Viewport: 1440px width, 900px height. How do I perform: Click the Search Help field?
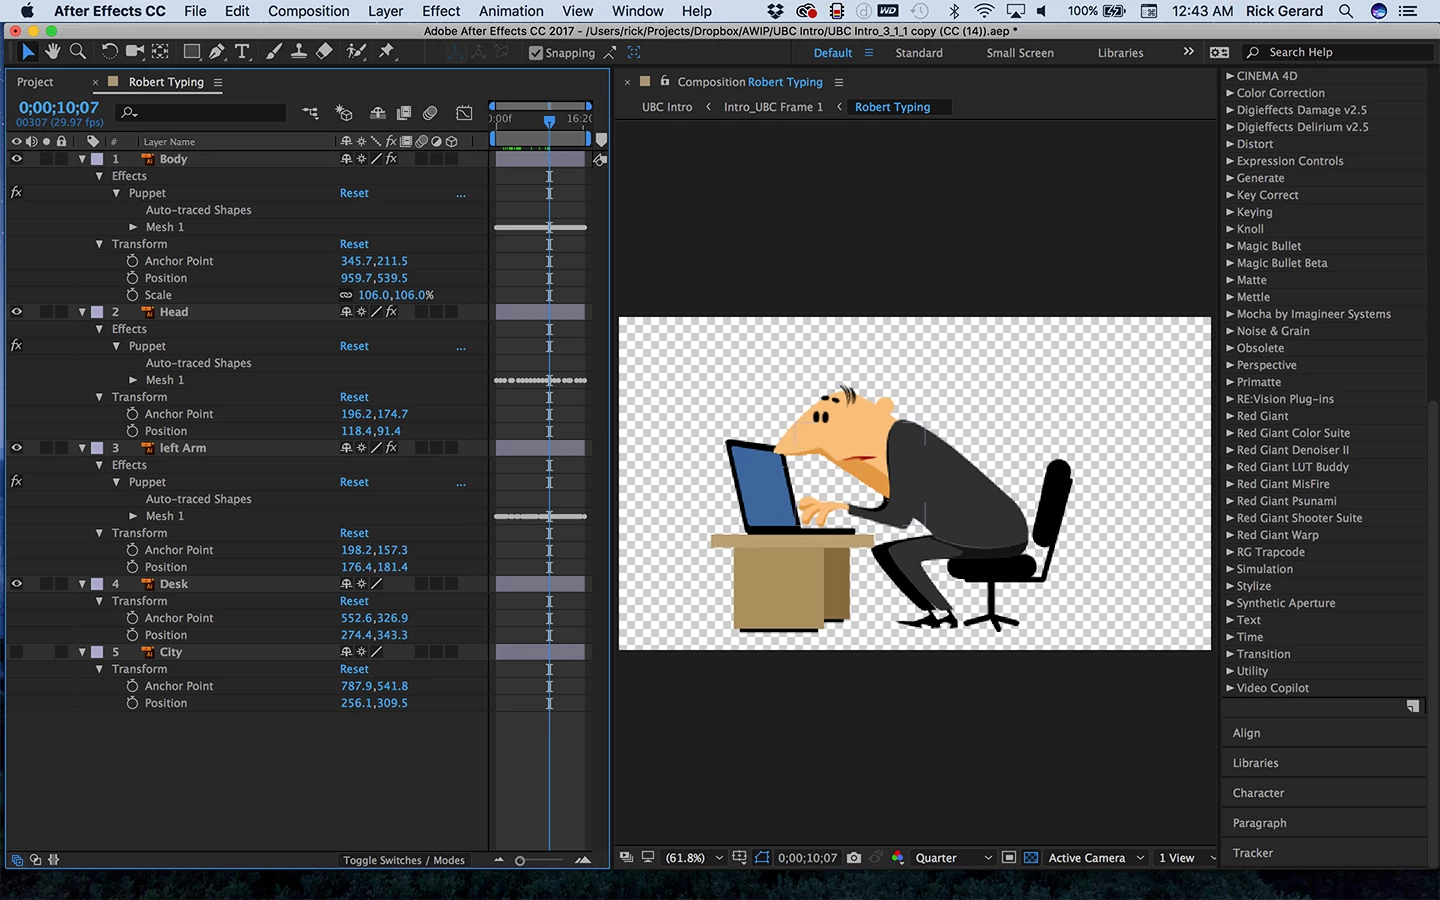(1340, 52)
